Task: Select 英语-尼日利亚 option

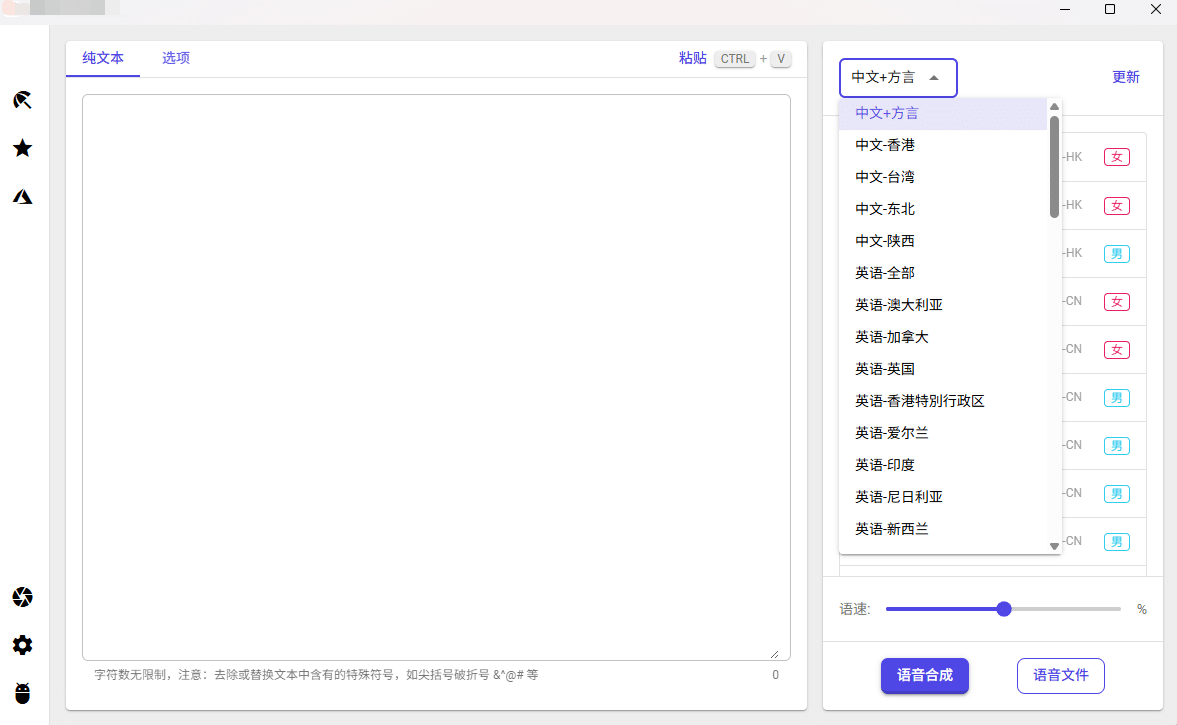Action: tap(943, 497)
